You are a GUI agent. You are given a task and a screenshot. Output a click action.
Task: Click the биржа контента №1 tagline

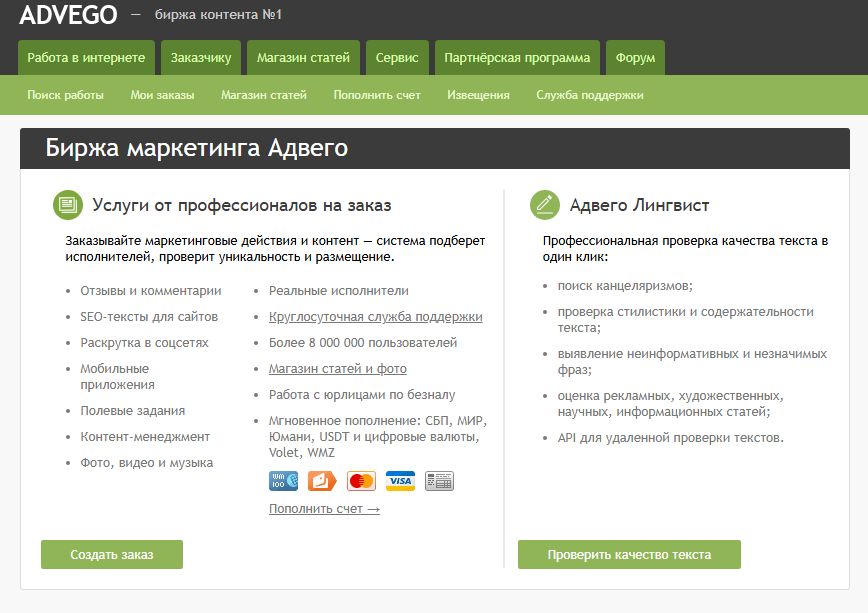(218, 14)
